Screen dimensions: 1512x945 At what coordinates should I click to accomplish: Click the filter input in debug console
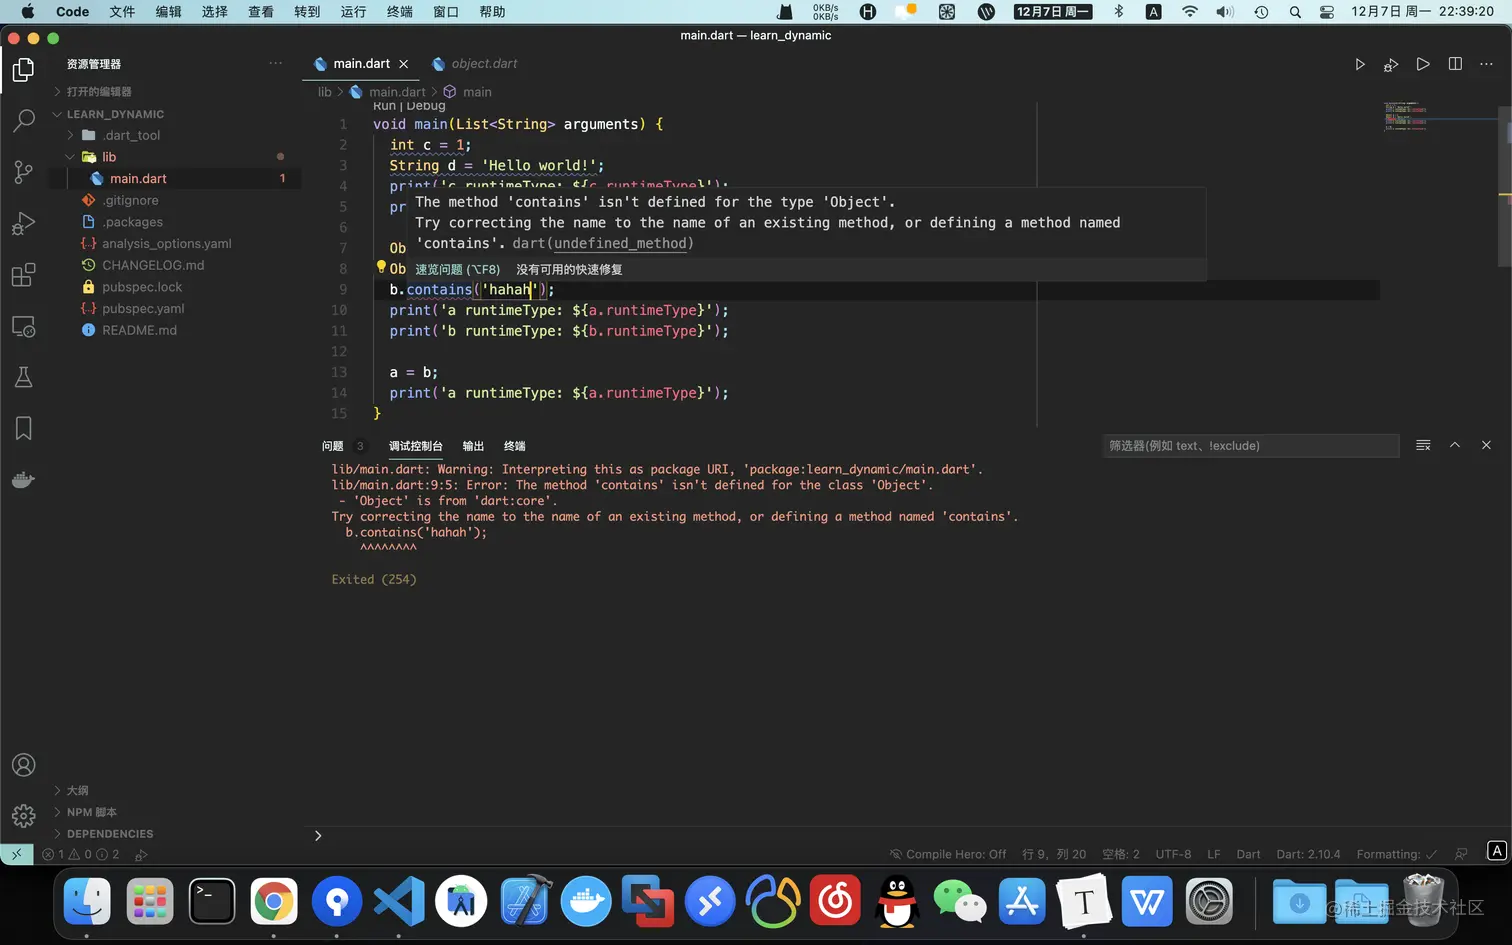[x=1250, y=446]
